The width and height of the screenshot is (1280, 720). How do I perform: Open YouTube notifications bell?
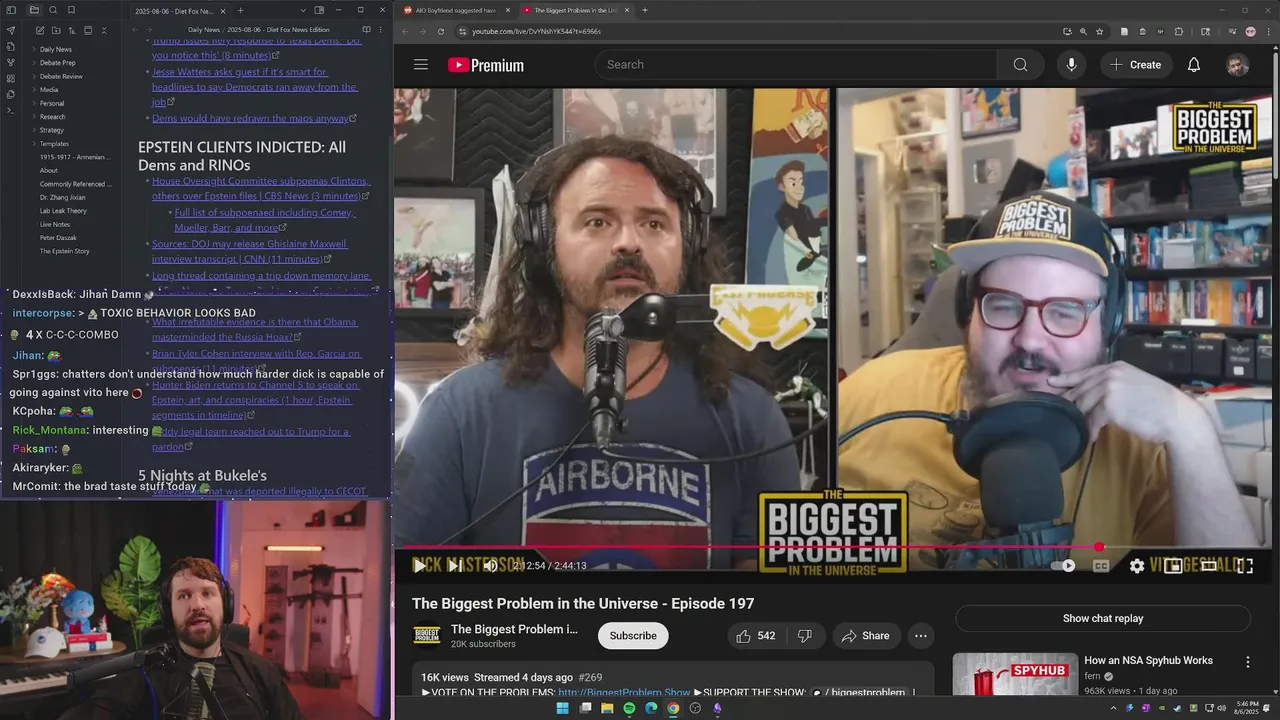1193,65
